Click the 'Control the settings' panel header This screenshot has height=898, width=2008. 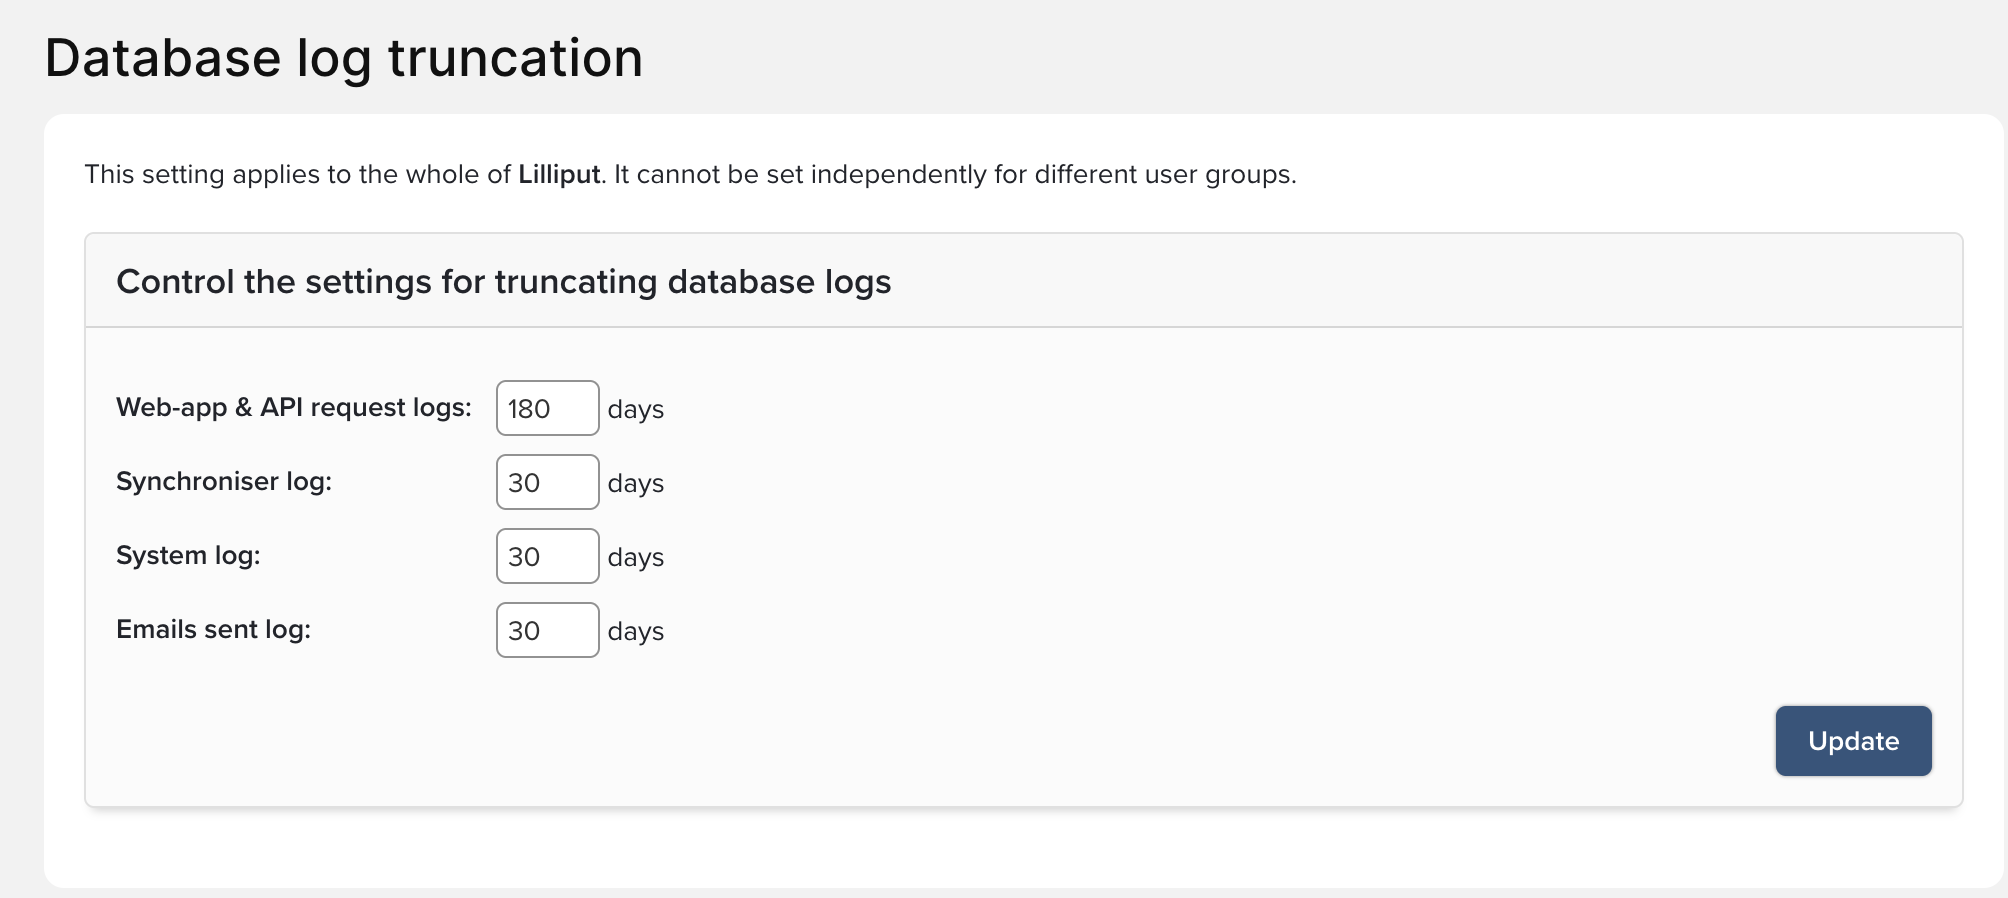503,282
